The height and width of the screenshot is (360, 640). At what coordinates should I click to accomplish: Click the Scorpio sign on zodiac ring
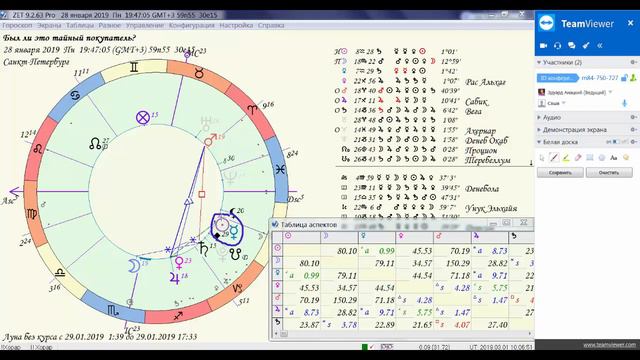pos(113,311)
